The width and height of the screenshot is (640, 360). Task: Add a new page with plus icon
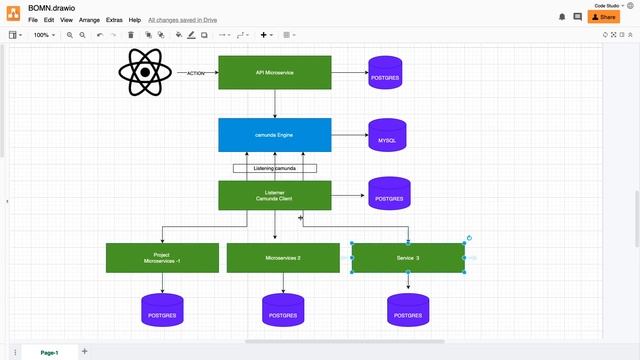(x=84, y=351)
